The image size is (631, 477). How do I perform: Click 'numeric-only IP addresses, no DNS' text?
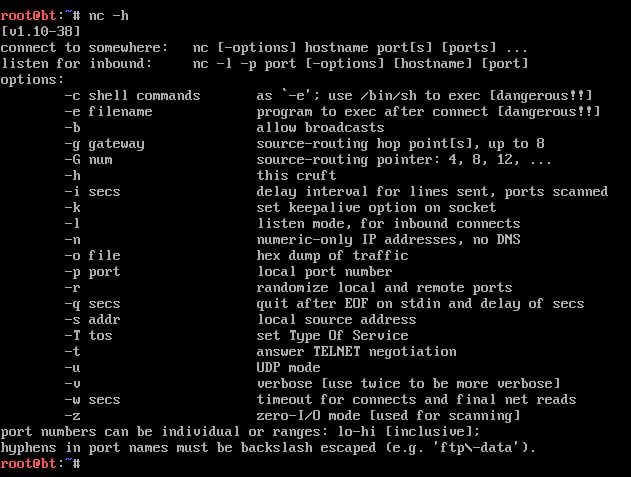[388, 240]
